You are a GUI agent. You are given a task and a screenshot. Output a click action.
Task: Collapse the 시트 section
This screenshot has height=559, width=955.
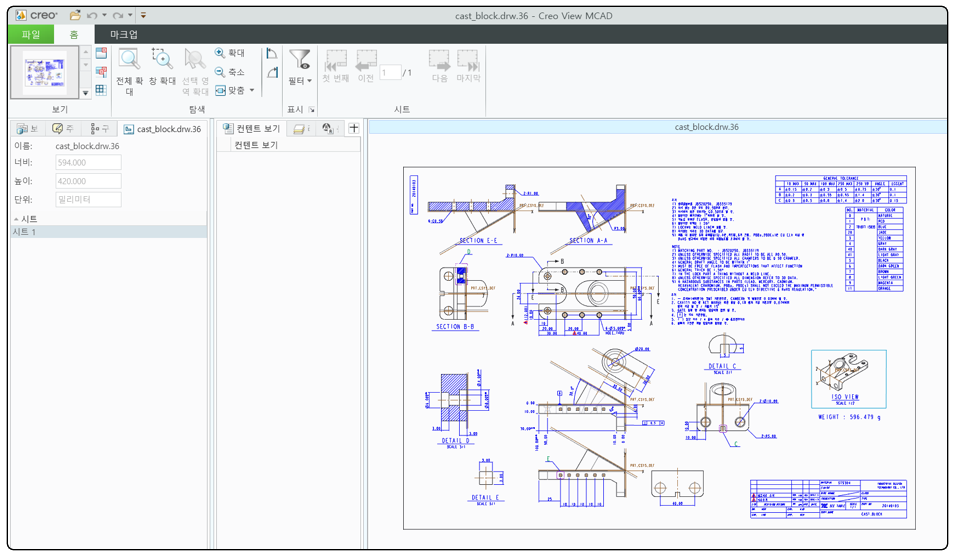[x=16, y=219]
